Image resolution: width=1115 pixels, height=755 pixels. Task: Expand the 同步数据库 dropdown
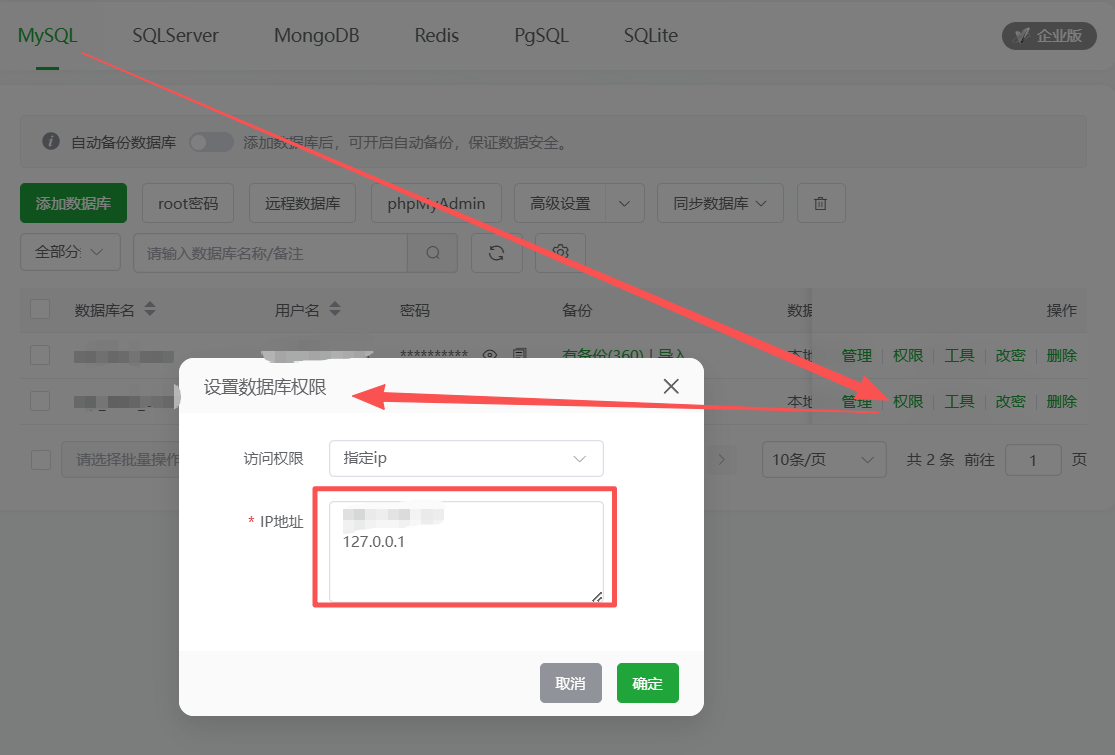coord(720,203)
